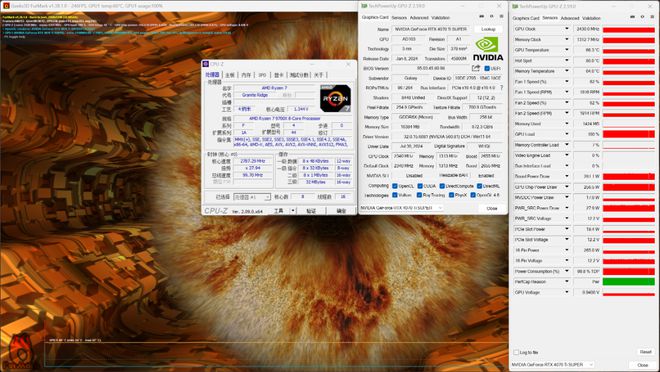The image size is (660, 372).
Task: Open the tools dropdown arrow in CPU-Z
Action: pyautogui.click(x=293, y=210)
